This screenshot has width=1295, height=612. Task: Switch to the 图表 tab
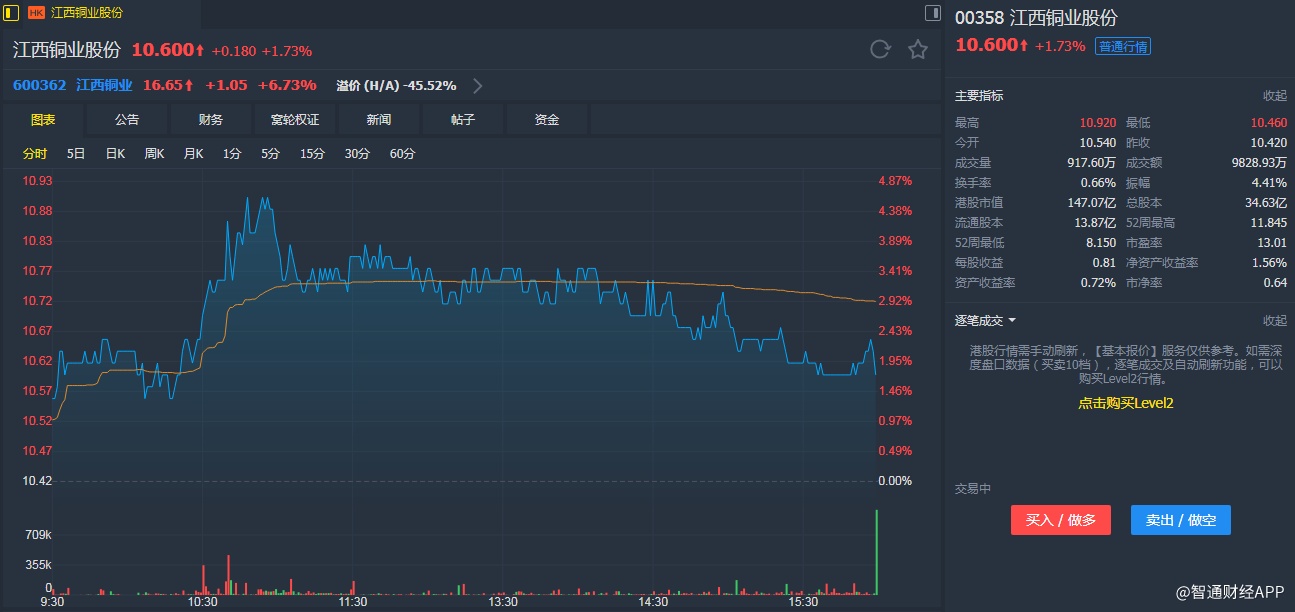coord(43,119)
